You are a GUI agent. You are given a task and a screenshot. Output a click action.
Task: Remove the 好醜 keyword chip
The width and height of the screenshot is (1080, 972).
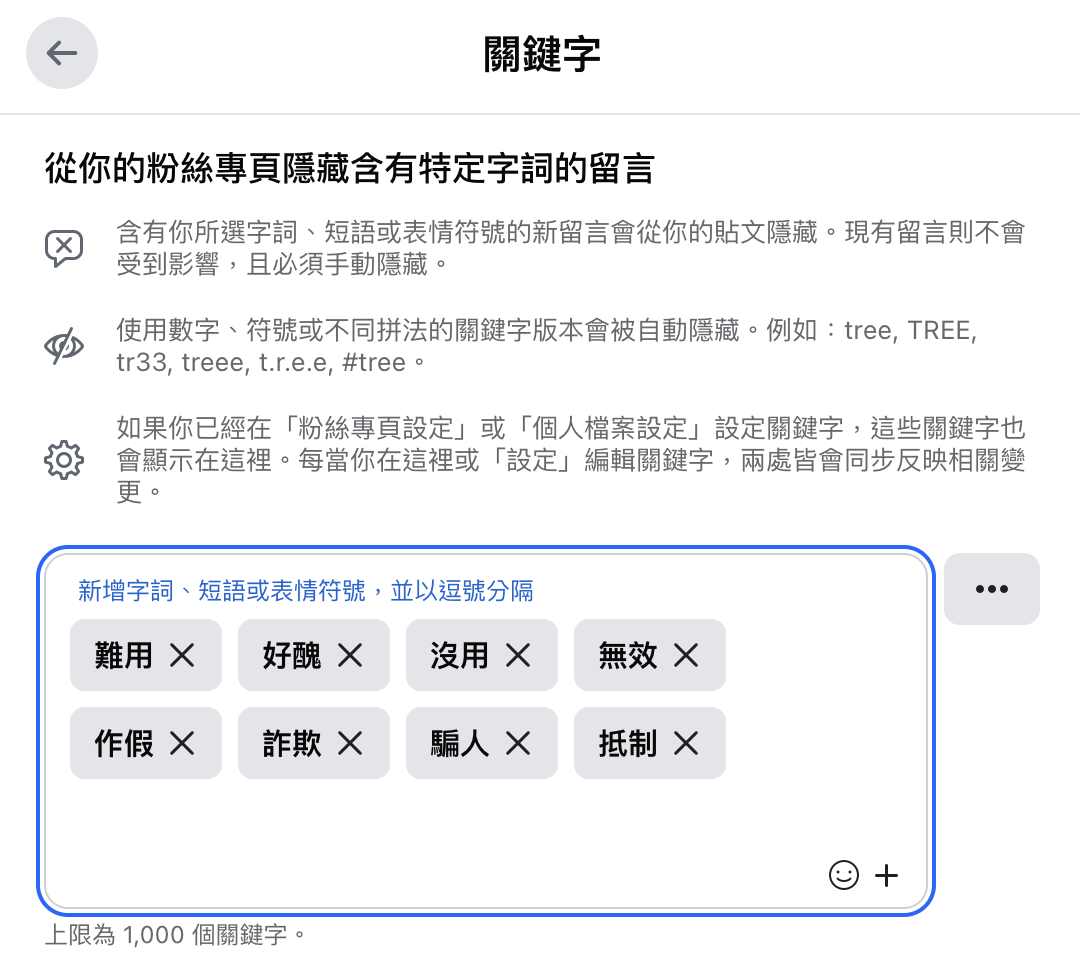351,655
